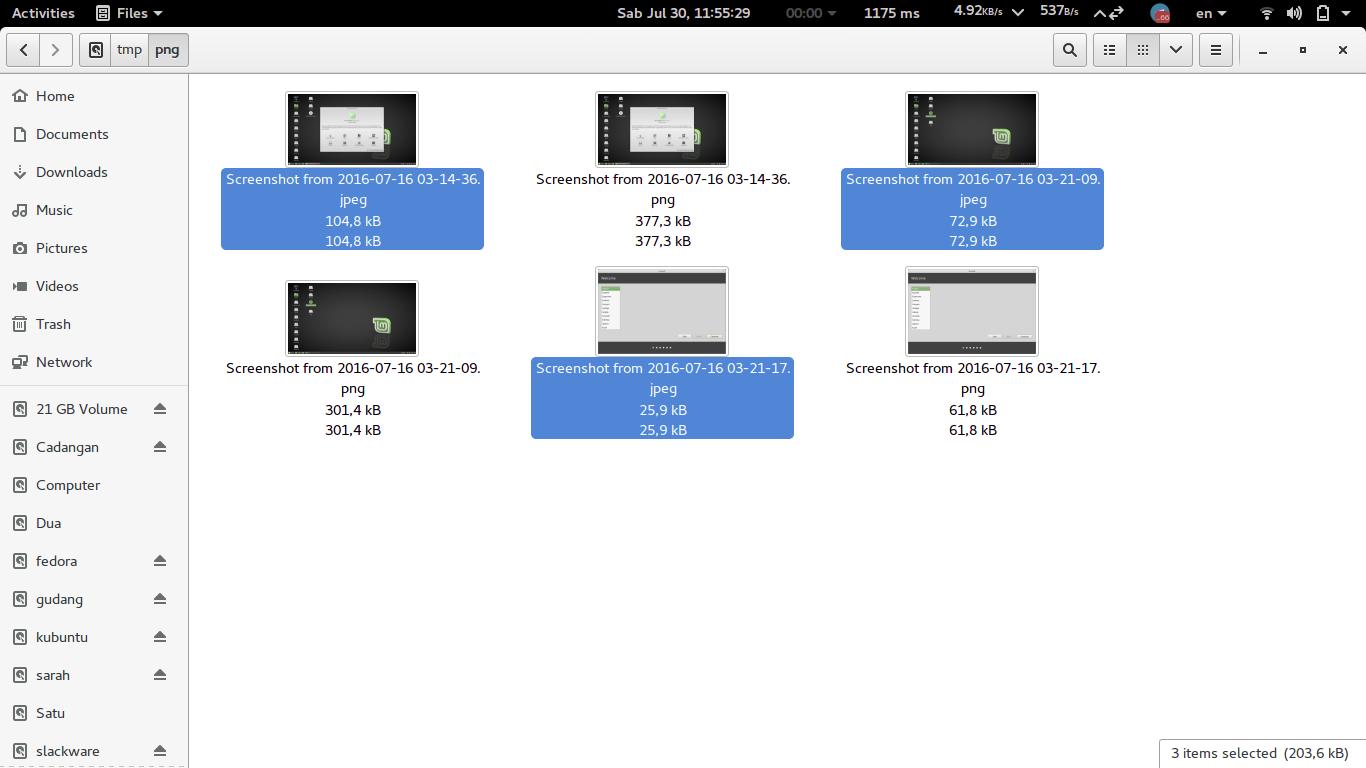The image size is (1366, 768).
Task: Open the Downloads folder in sidebar
Action: coord(73,172)
